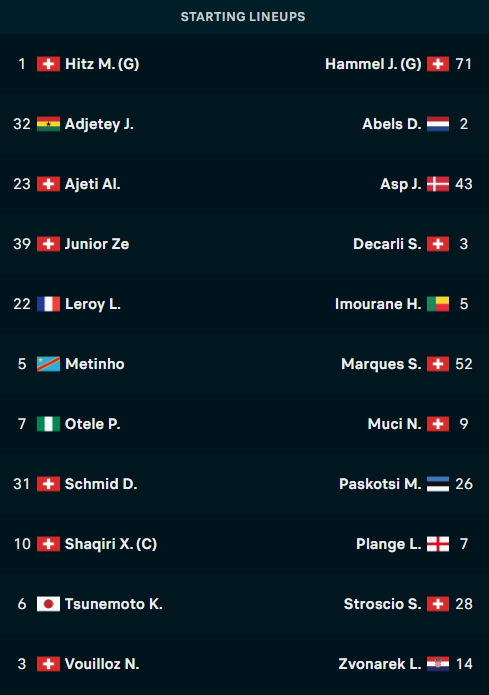The height and width of the screenshot is (695, 489).
Task: Click the Japan flag beside Tsunemoto K.
Action: (48, 604)
